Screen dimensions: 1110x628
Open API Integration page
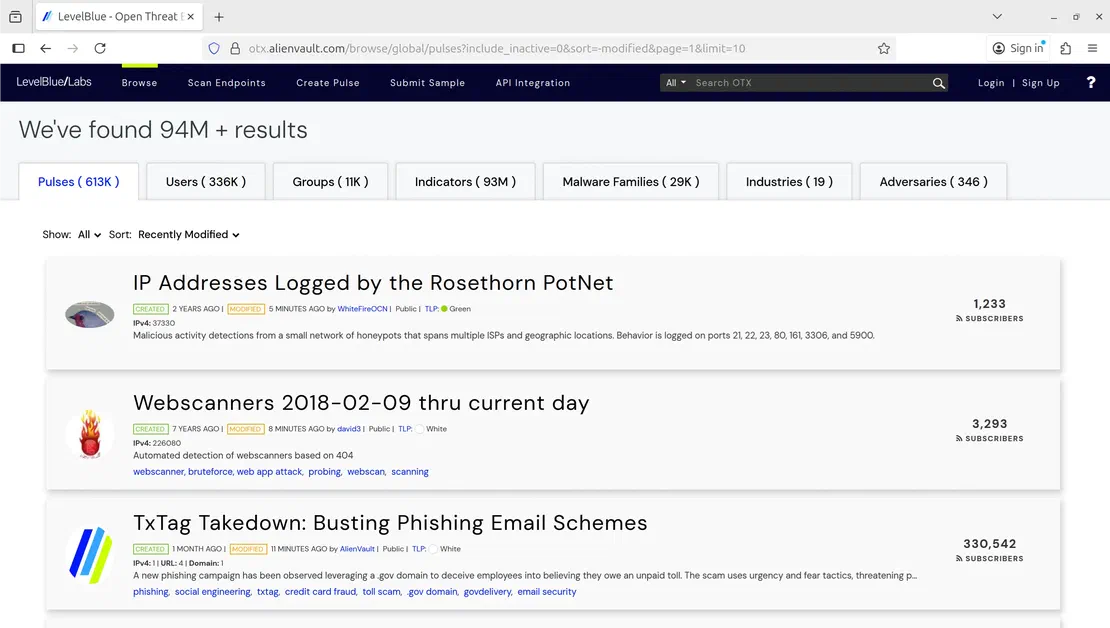(532, 83)
